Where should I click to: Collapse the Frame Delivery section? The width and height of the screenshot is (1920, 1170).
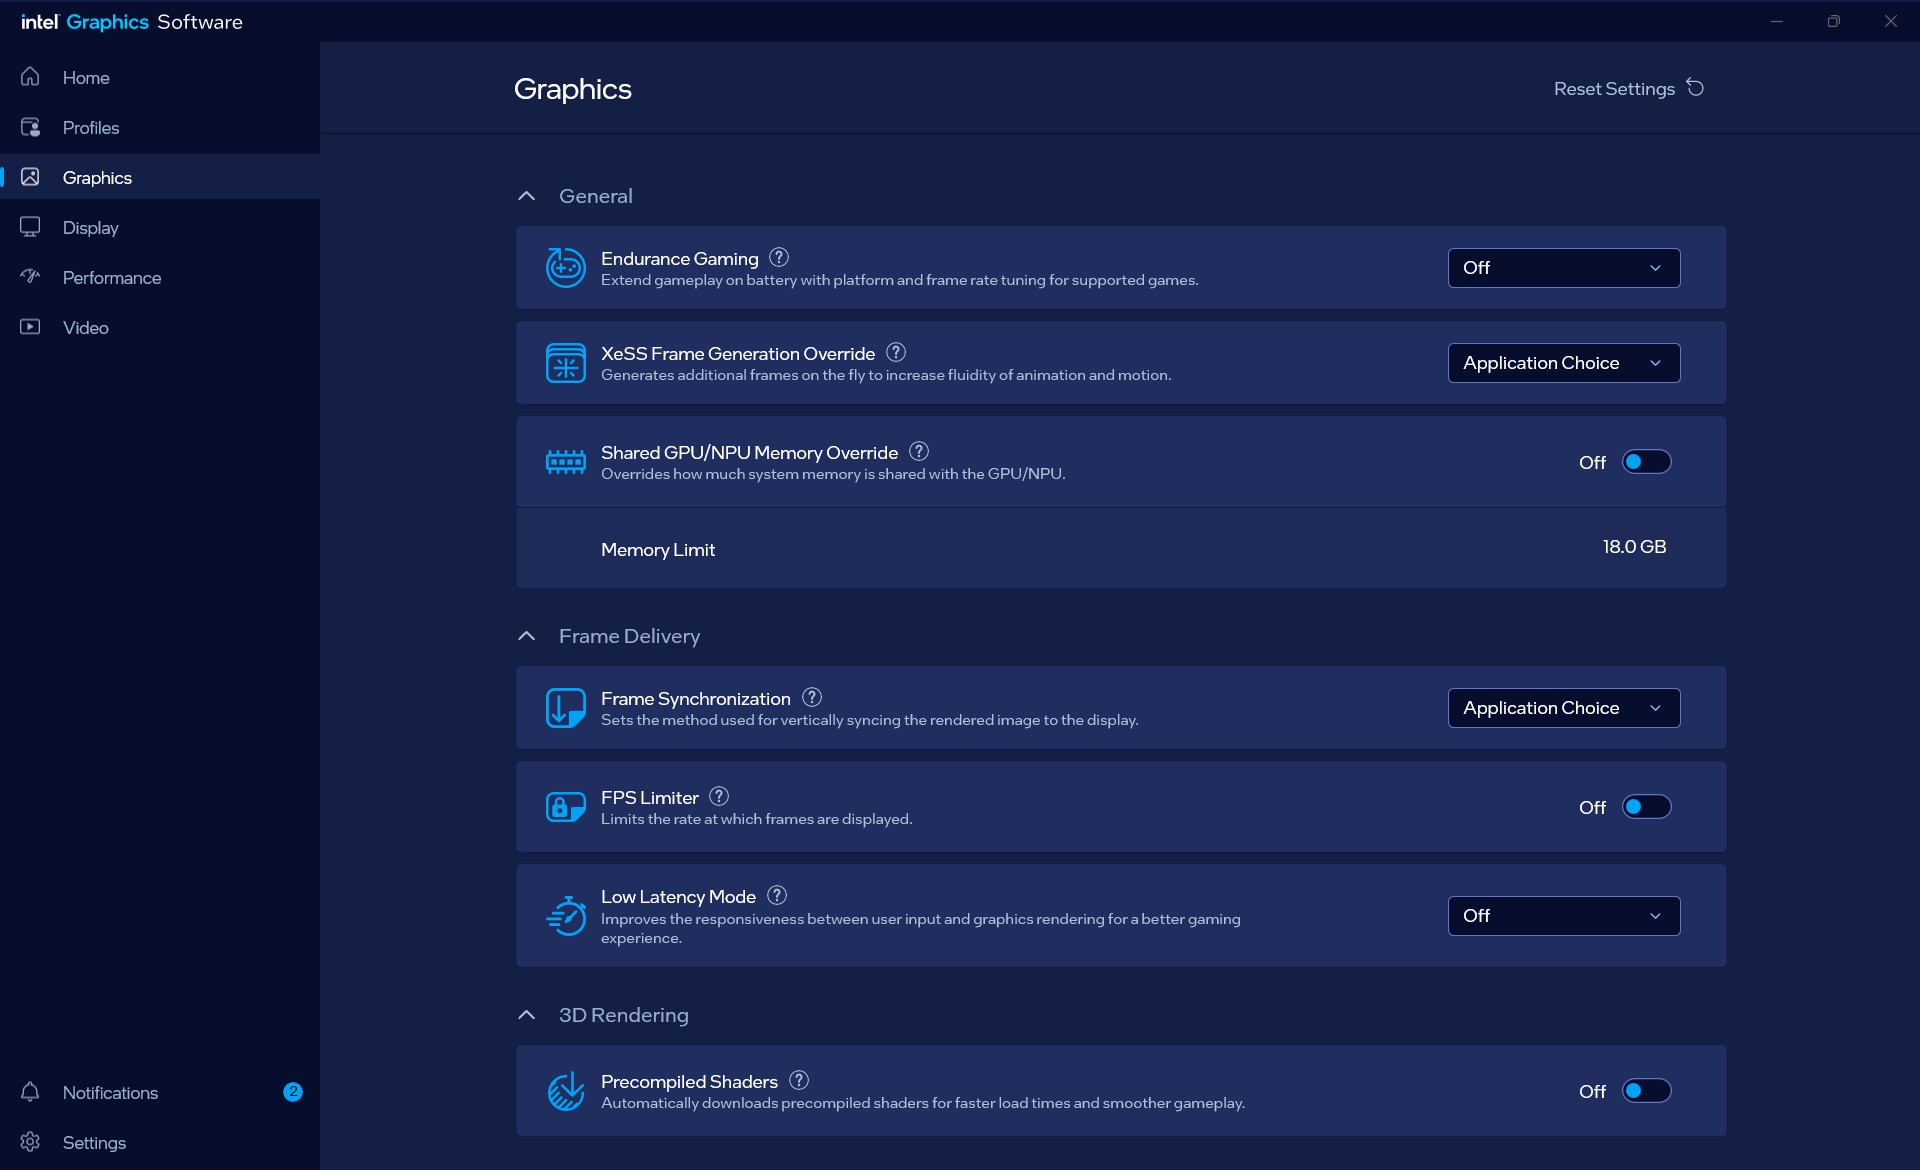pos(527,636)
